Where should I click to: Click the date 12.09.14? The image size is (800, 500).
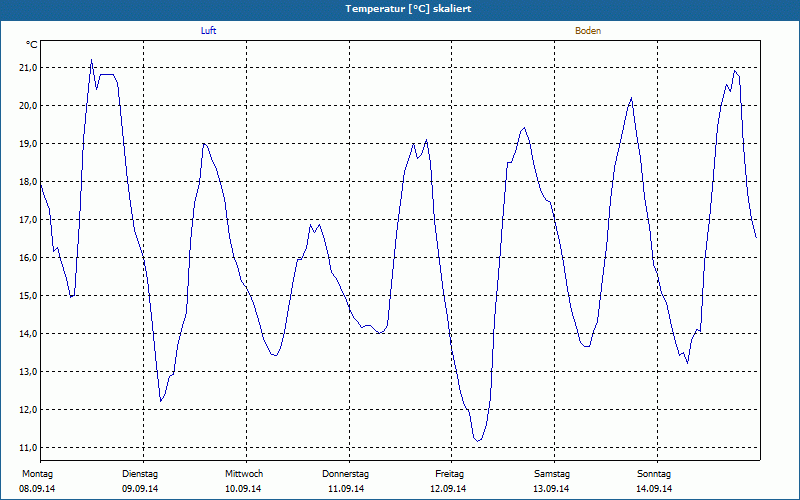click(x=448, y=489)
